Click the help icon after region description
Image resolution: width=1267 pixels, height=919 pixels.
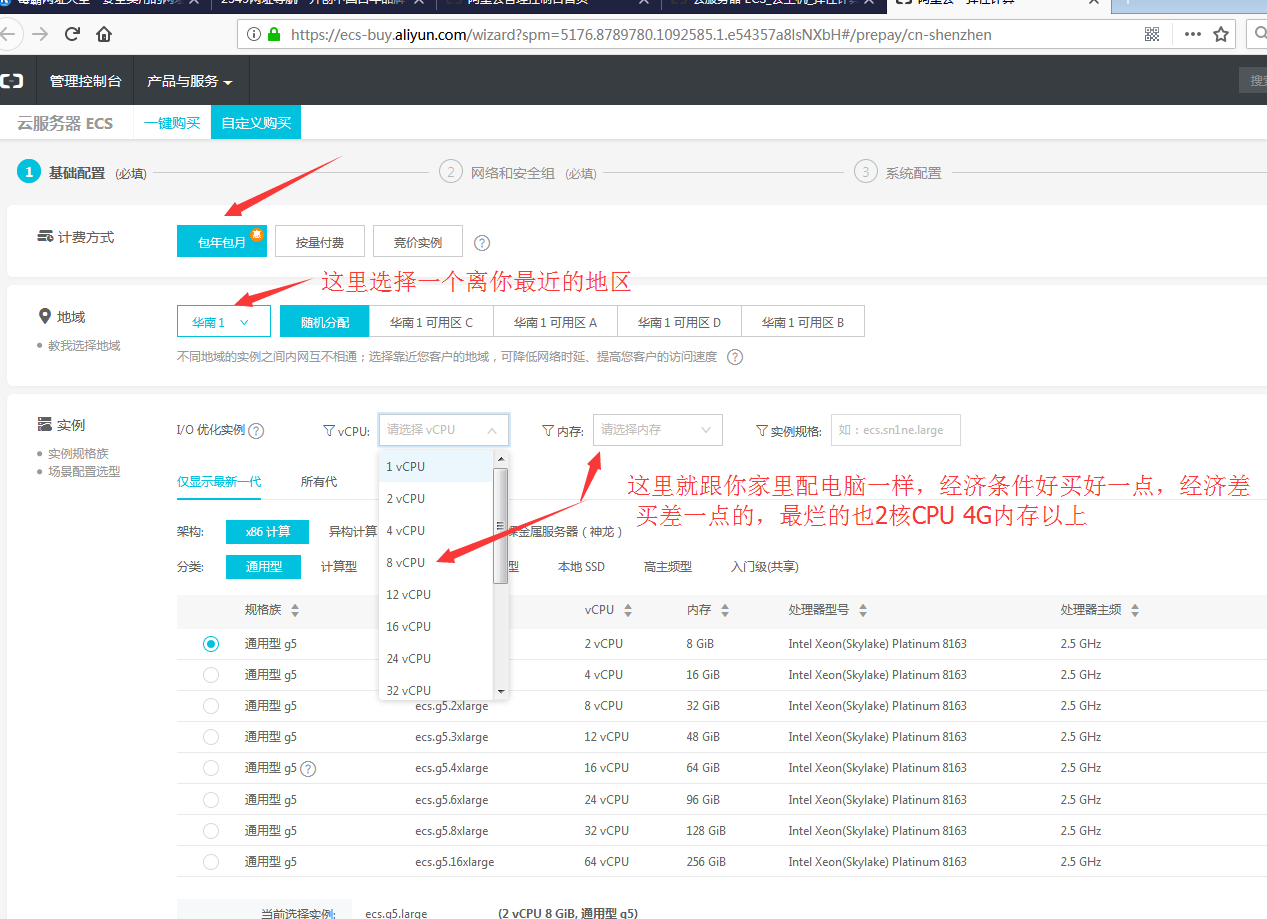click(735, 357)
